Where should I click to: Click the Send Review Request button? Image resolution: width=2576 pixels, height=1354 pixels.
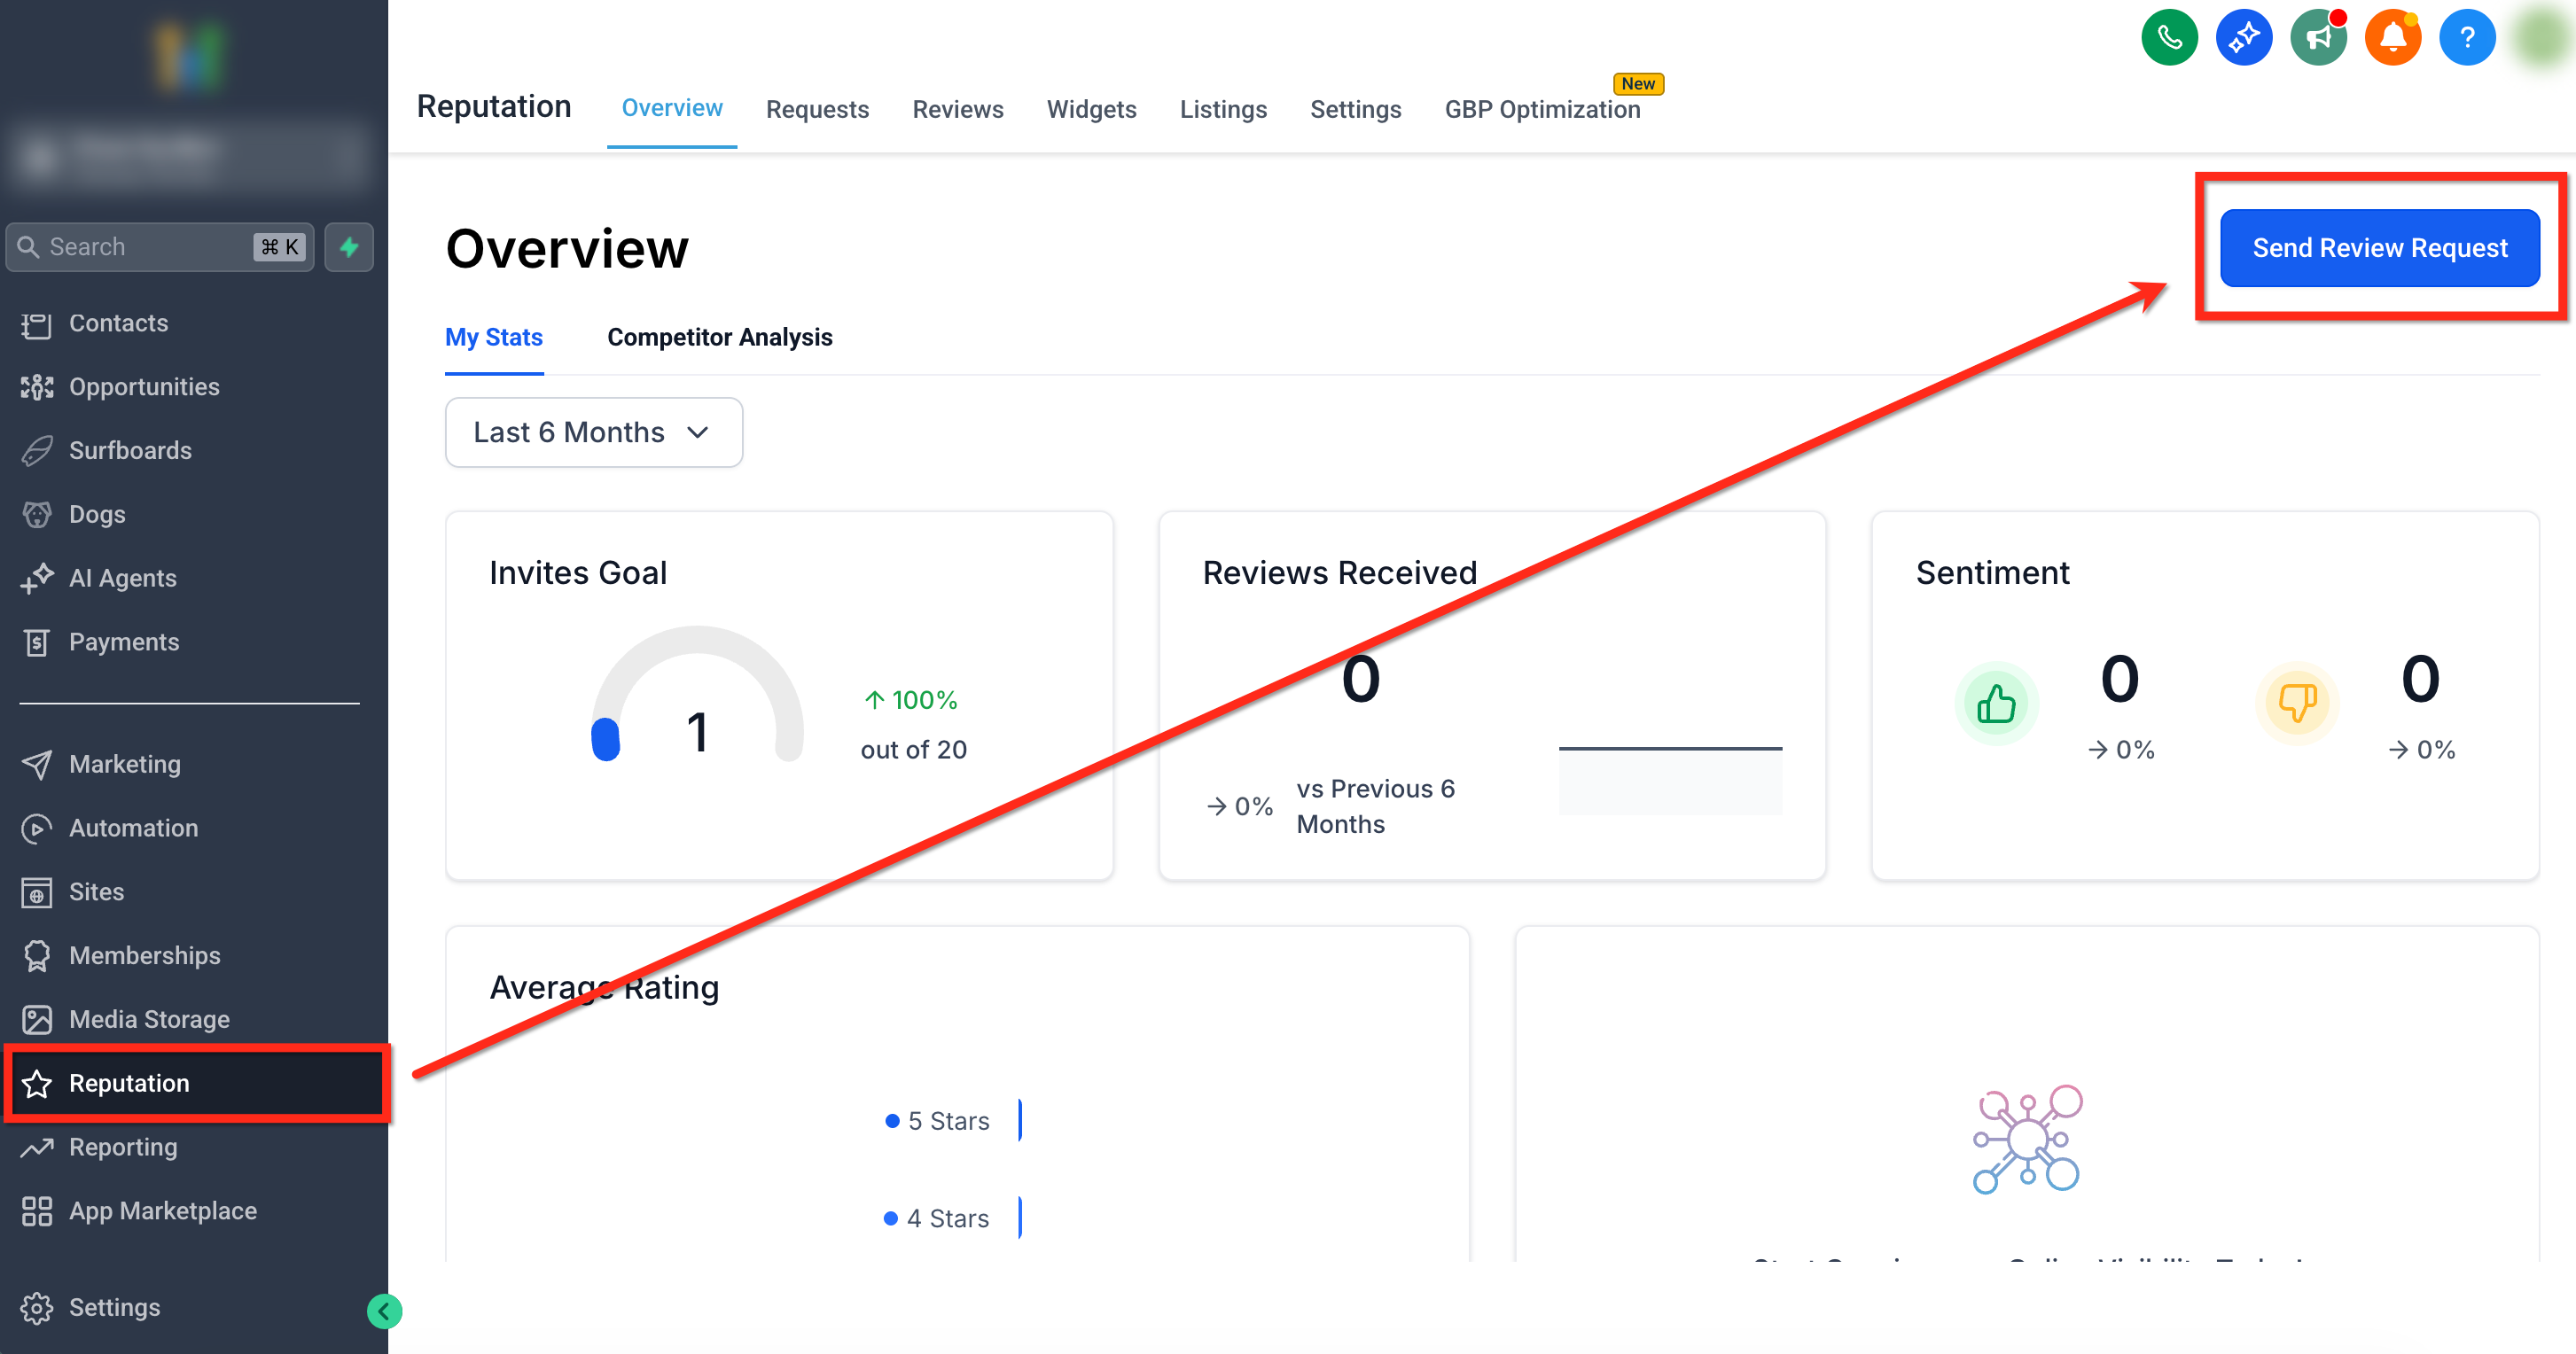2379,248
